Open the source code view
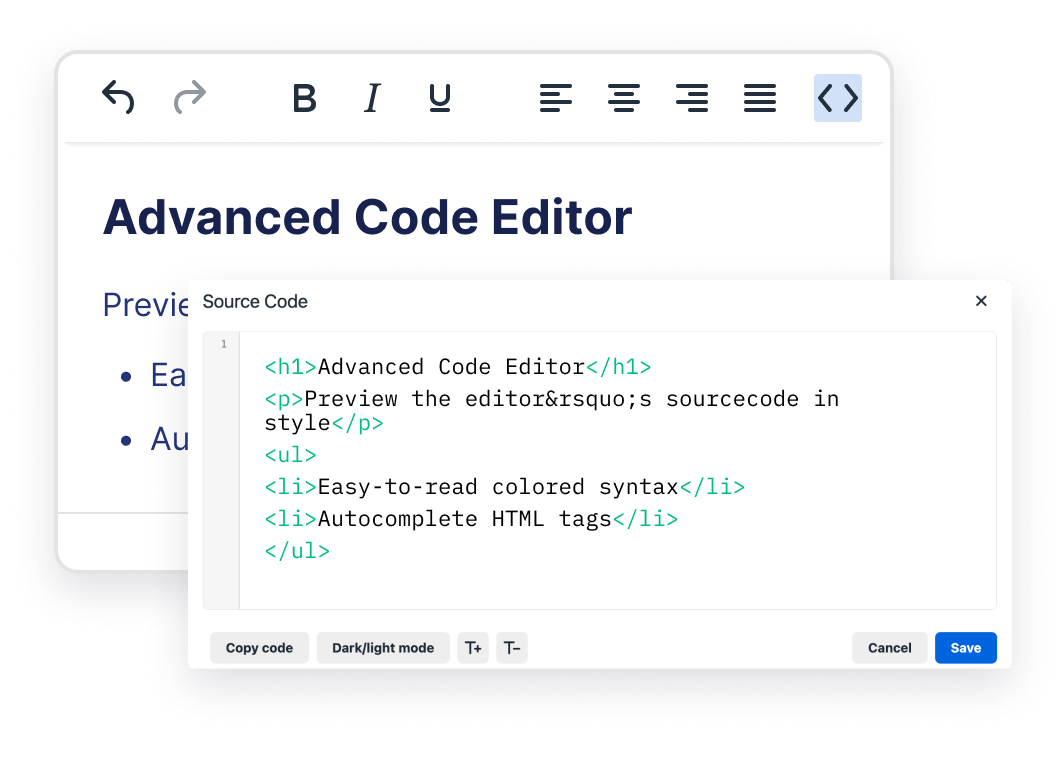Viewport: 1062px width, 770px height. (837, 98)
